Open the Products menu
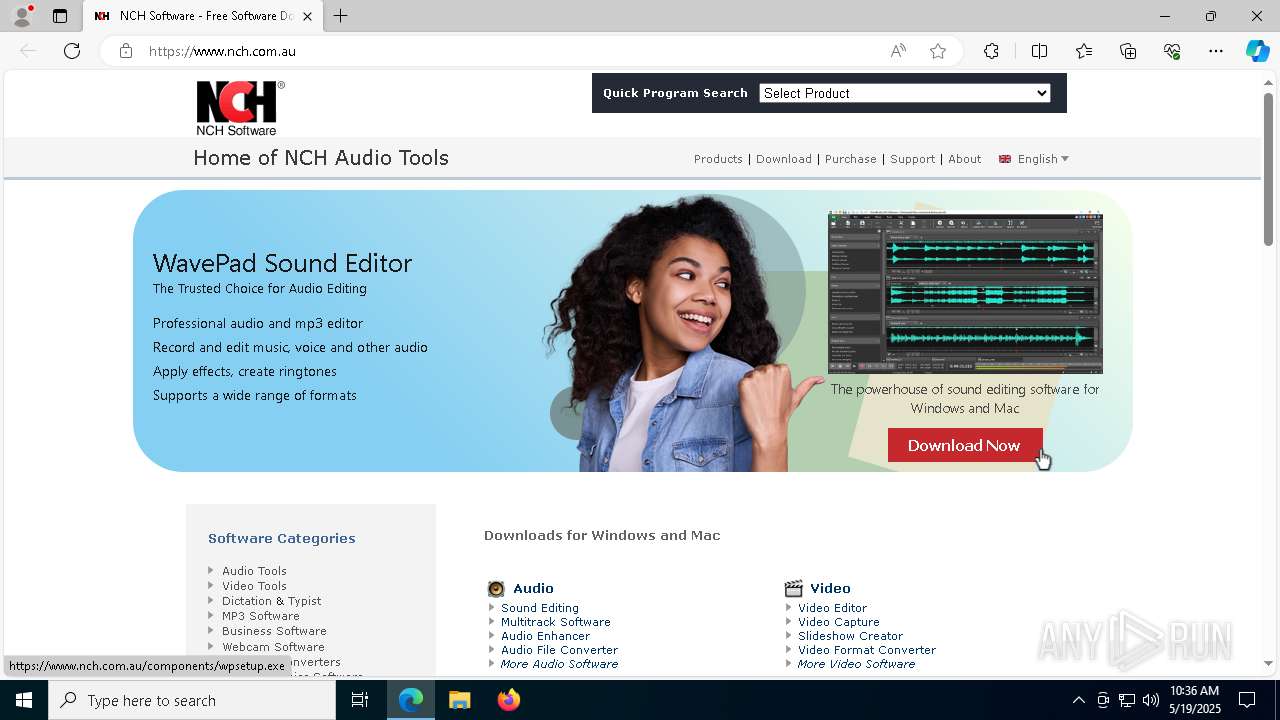The width and height of the screenshot is (1280, 720). click(718, 159)
